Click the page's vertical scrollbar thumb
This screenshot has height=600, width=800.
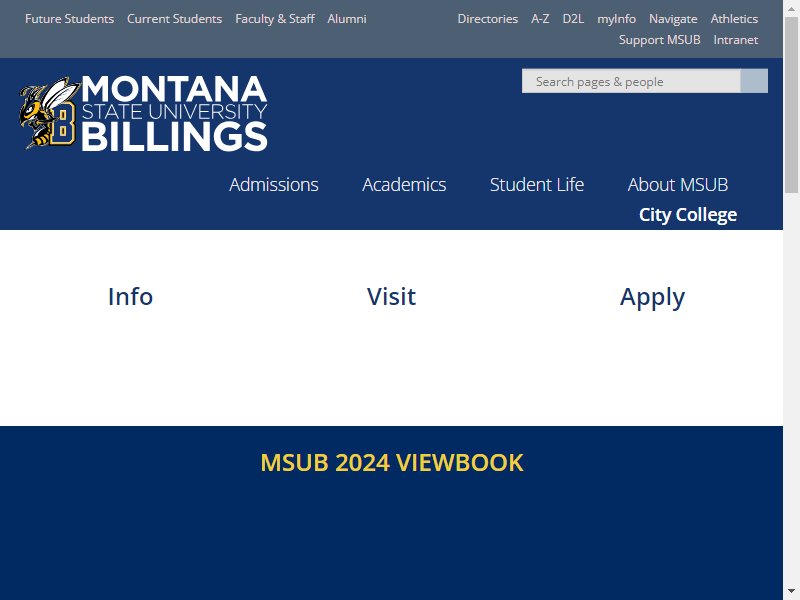coord(791,105)
